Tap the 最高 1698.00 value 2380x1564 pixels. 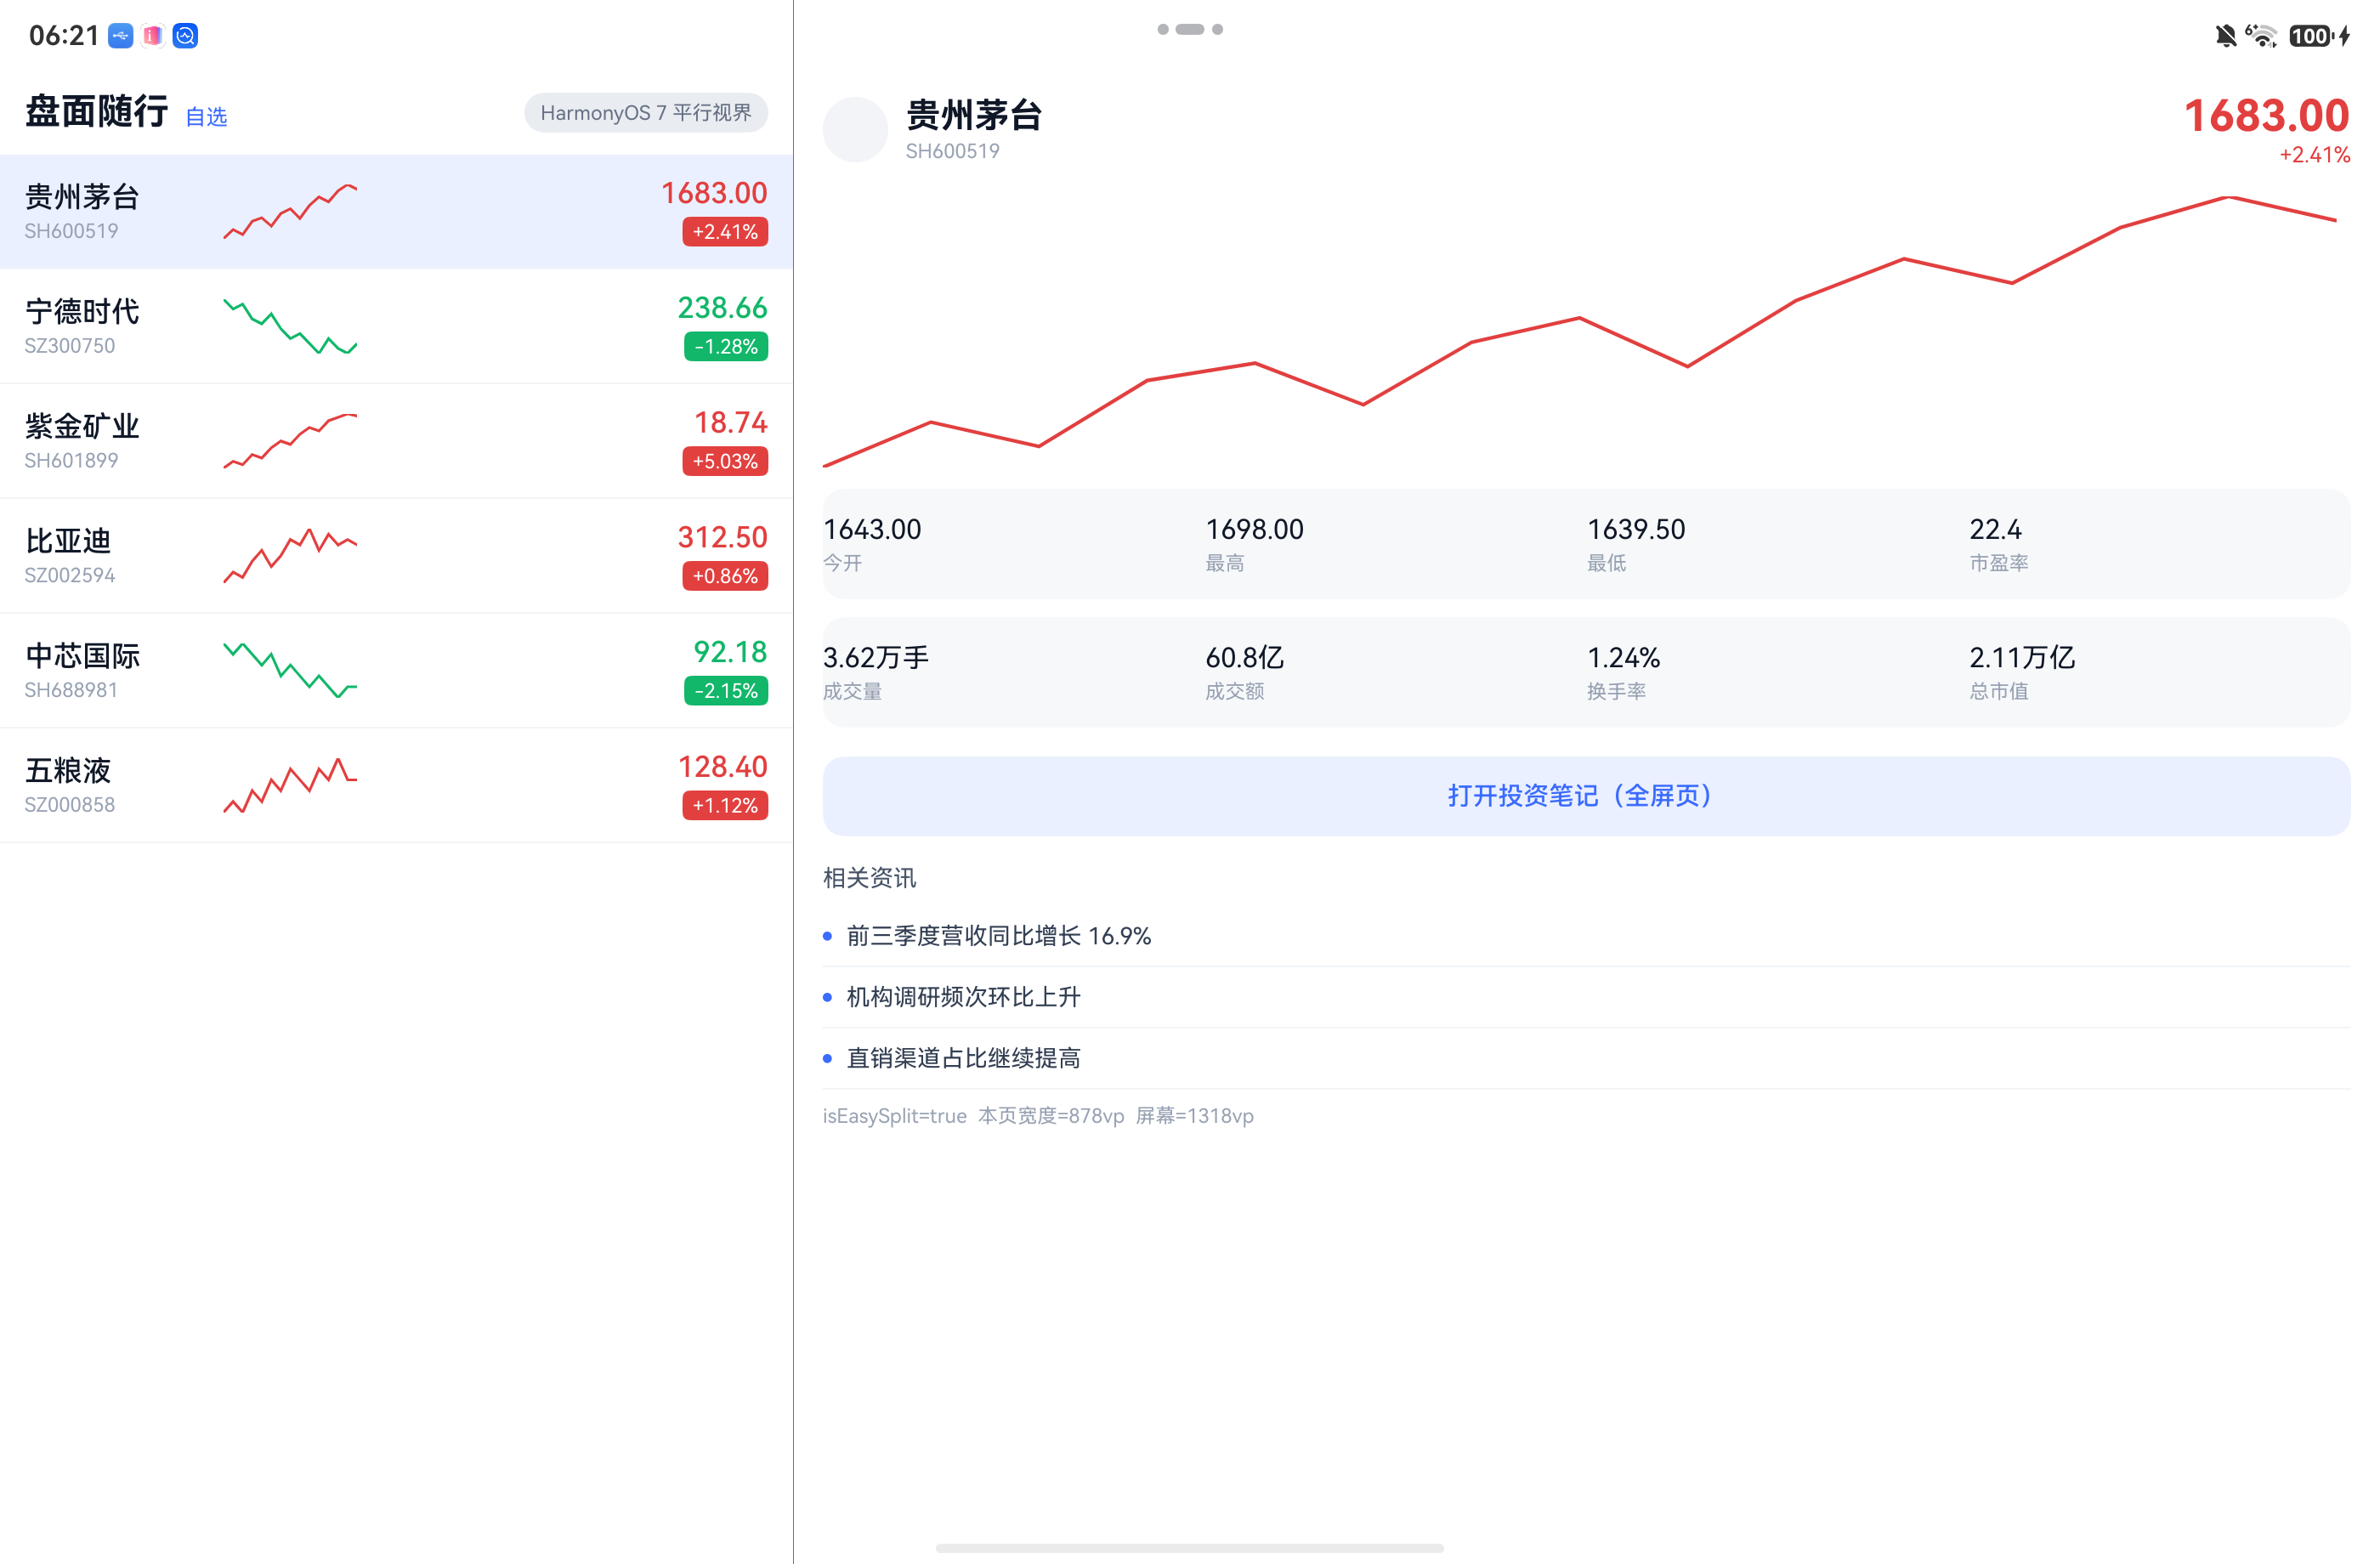[1254, 529]
